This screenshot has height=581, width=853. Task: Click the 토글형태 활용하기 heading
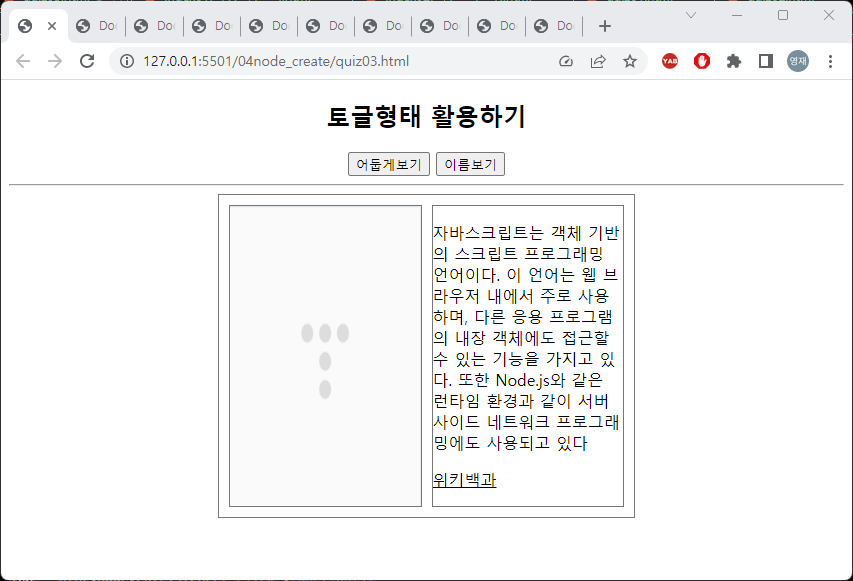pos(426,116)
